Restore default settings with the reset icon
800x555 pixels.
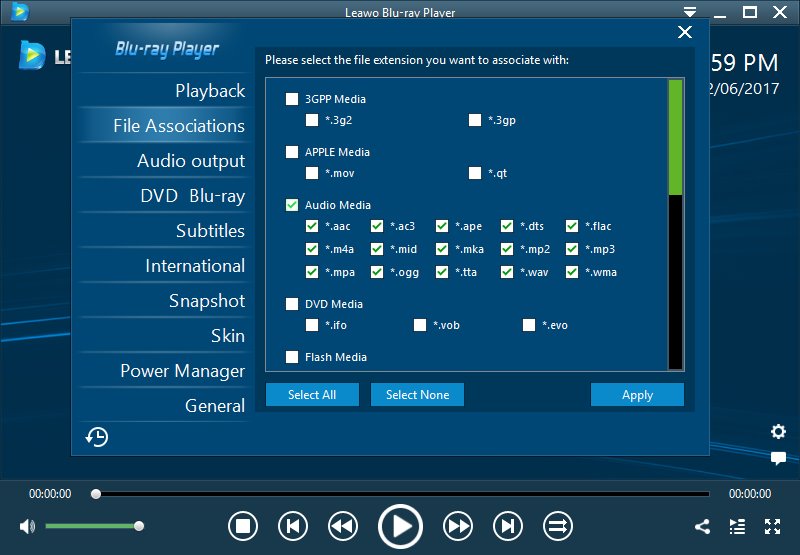pyautogui.click(x=97, y=437)
